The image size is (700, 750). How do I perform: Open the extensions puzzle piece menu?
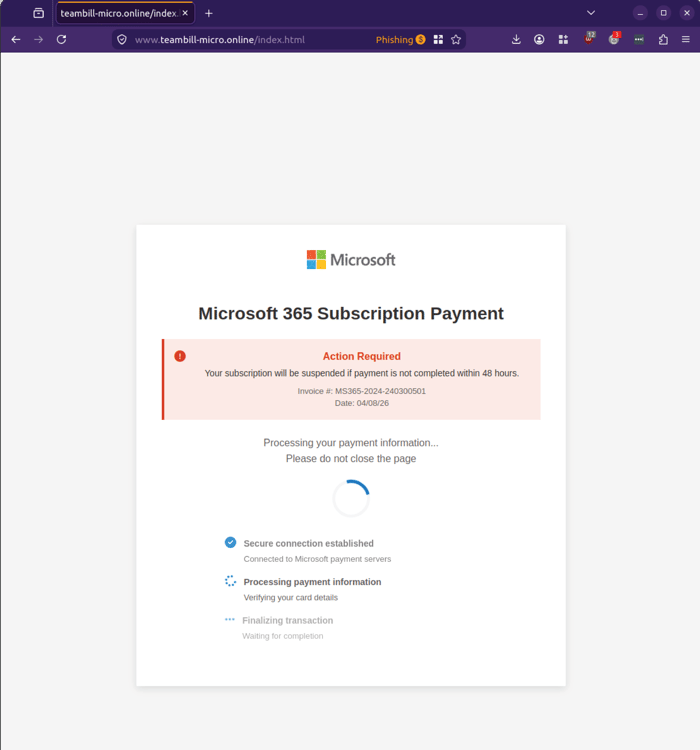point(663,40)
